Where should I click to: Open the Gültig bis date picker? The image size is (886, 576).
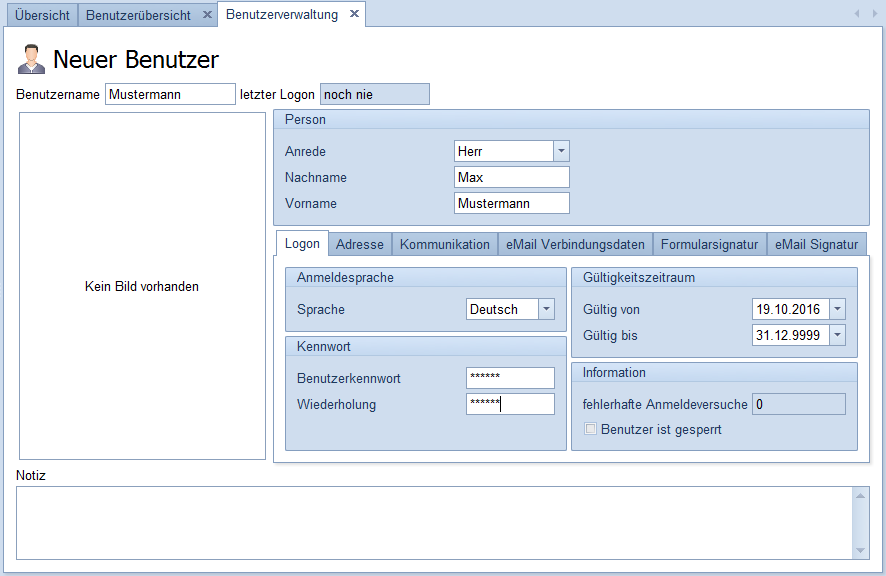point(837,335)
